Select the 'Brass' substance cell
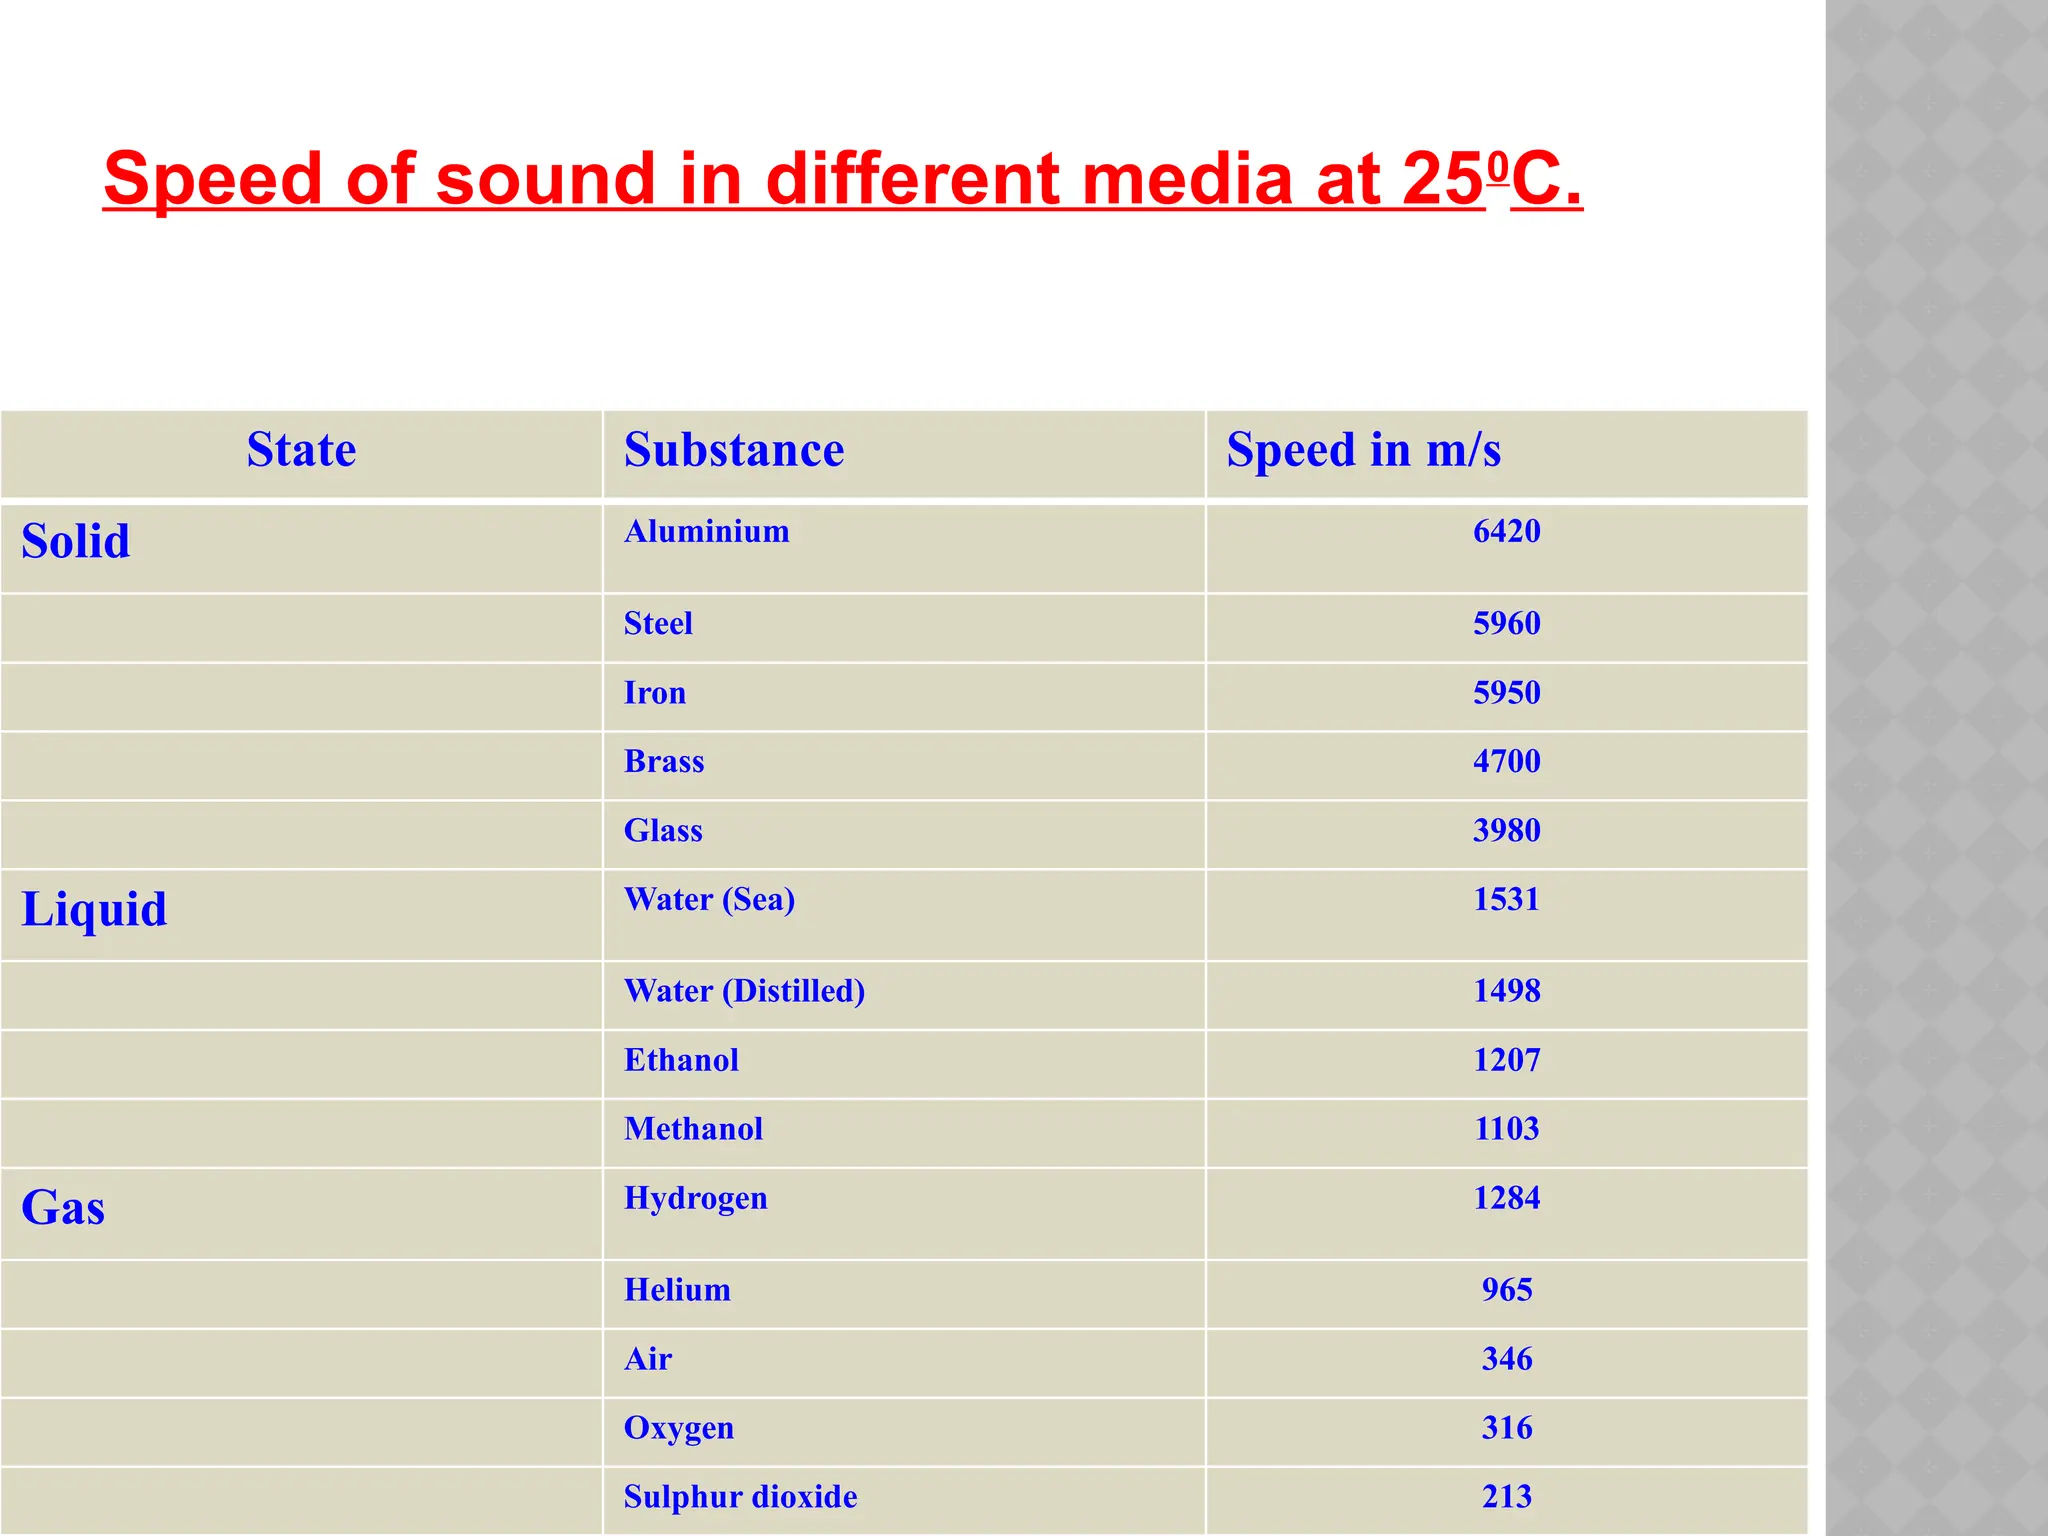Viewport: 2048px width, 1536px height. 904,766
